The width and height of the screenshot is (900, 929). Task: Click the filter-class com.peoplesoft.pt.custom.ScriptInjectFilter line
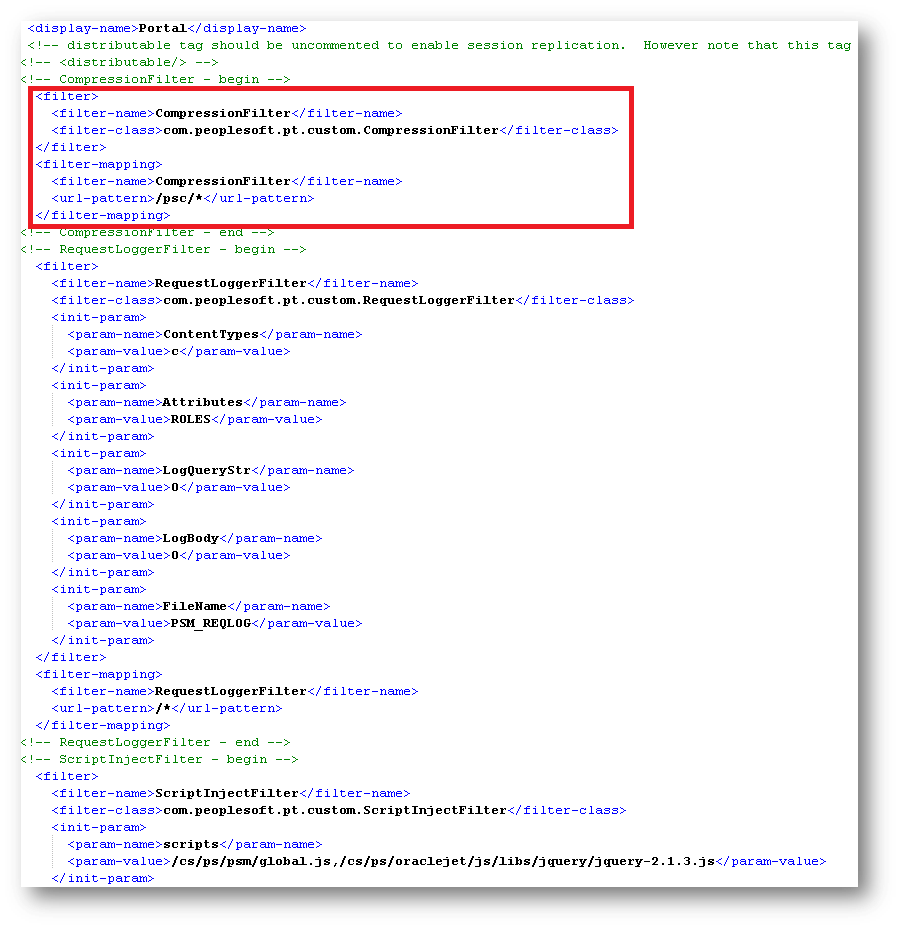click(x=338, y=811)
